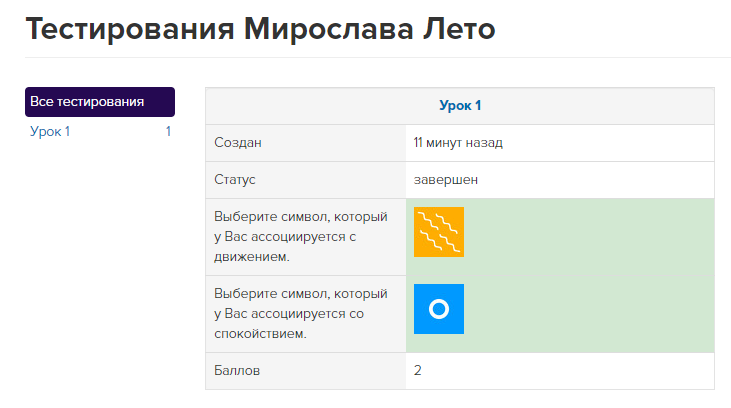731x408 pixels.
Task: Click the 'Урок 1' table header link
Action: (x=460, y=105)
